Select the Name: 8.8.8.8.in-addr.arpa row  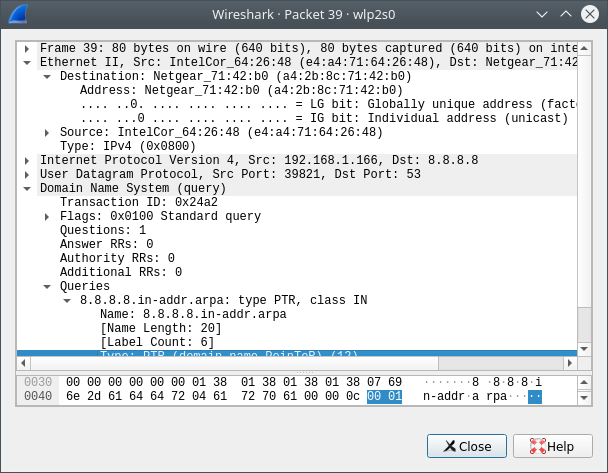[x=297, y=314]
